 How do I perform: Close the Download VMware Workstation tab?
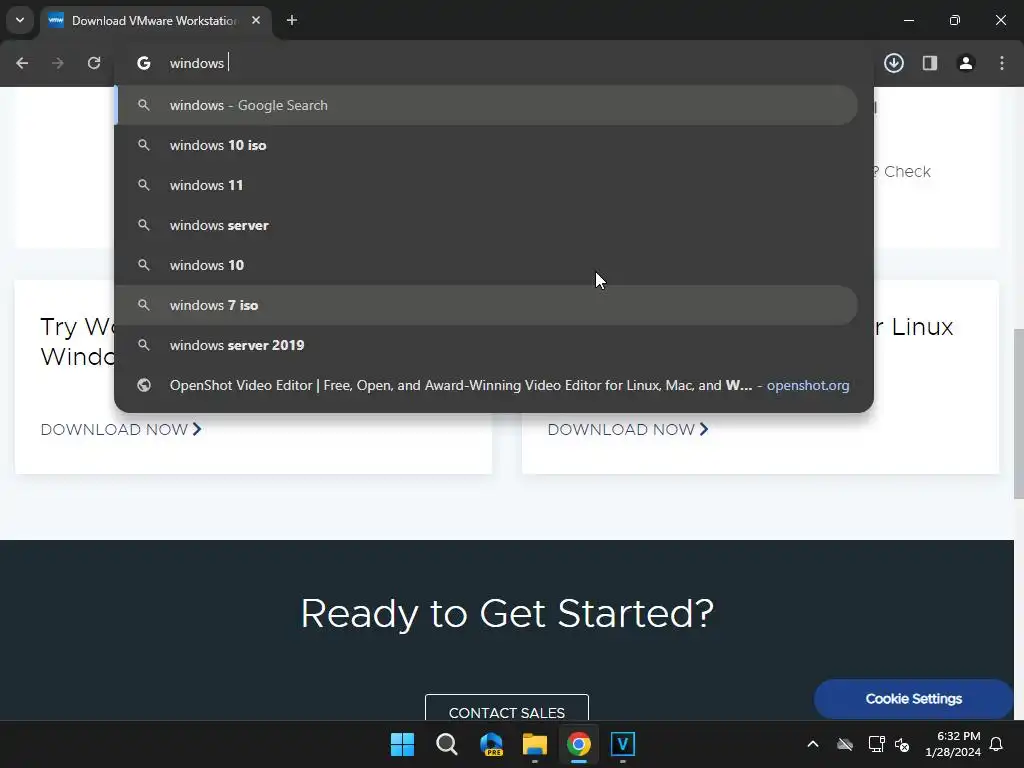coord(256,20)
